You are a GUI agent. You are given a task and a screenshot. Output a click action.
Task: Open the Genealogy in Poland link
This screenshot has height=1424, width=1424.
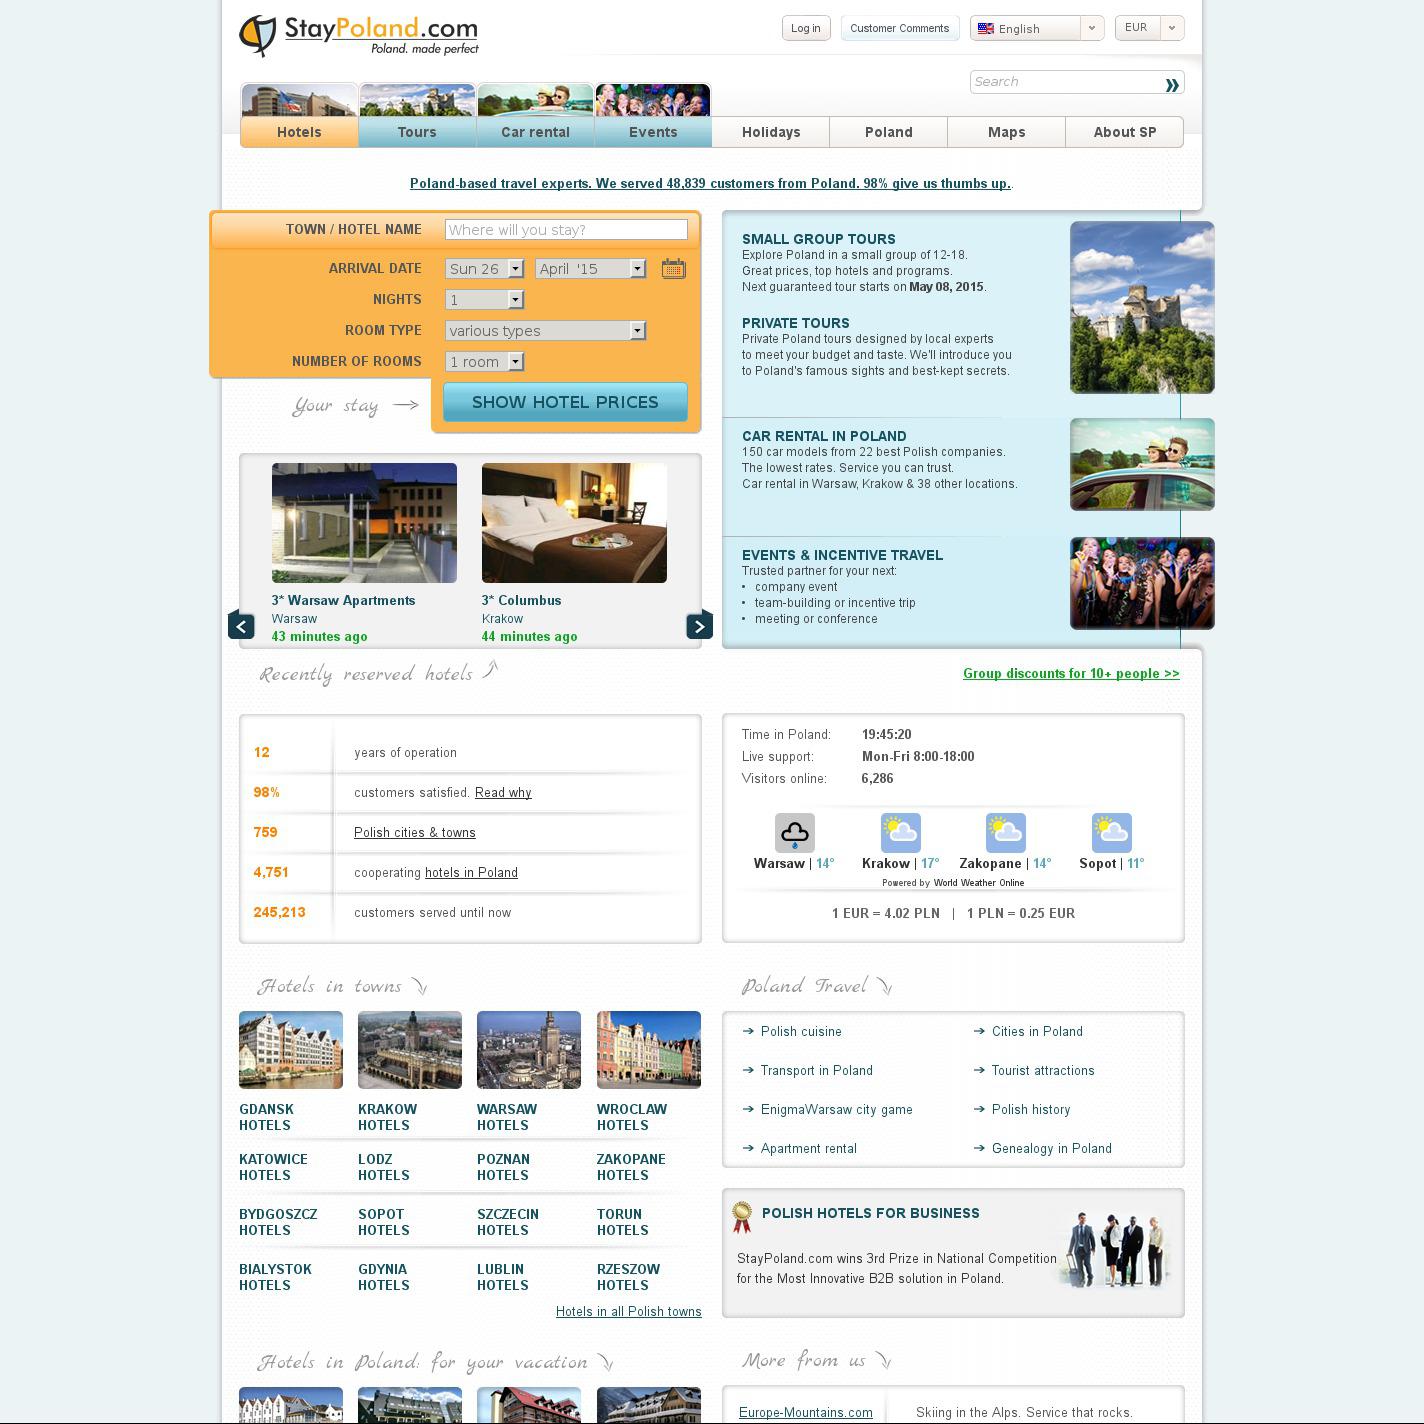pyautogui.click(x=1052, y=1148)
